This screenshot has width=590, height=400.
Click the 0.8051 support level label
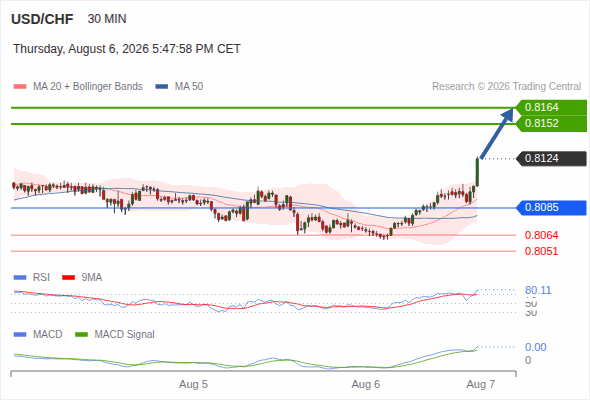pyautogui.click(x=541, y=251)
